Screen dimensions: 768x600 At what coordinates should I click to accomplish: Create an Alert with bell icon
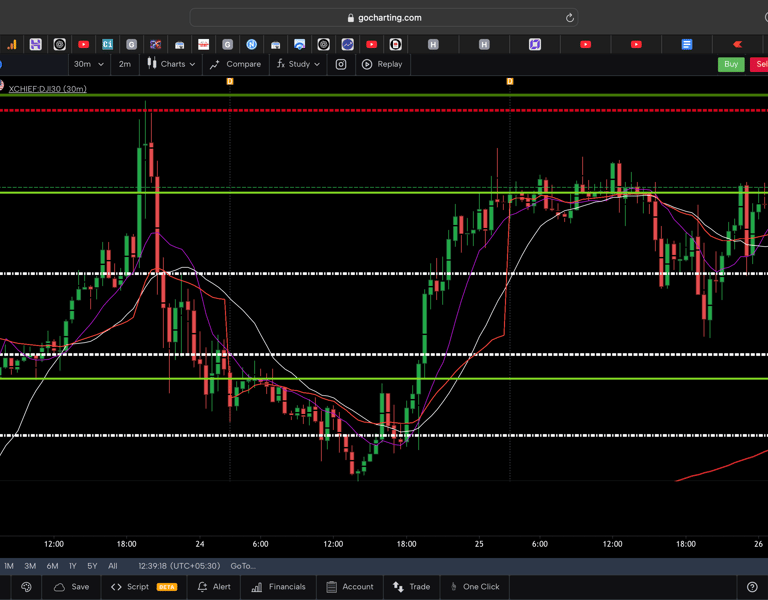click(214, 587)
